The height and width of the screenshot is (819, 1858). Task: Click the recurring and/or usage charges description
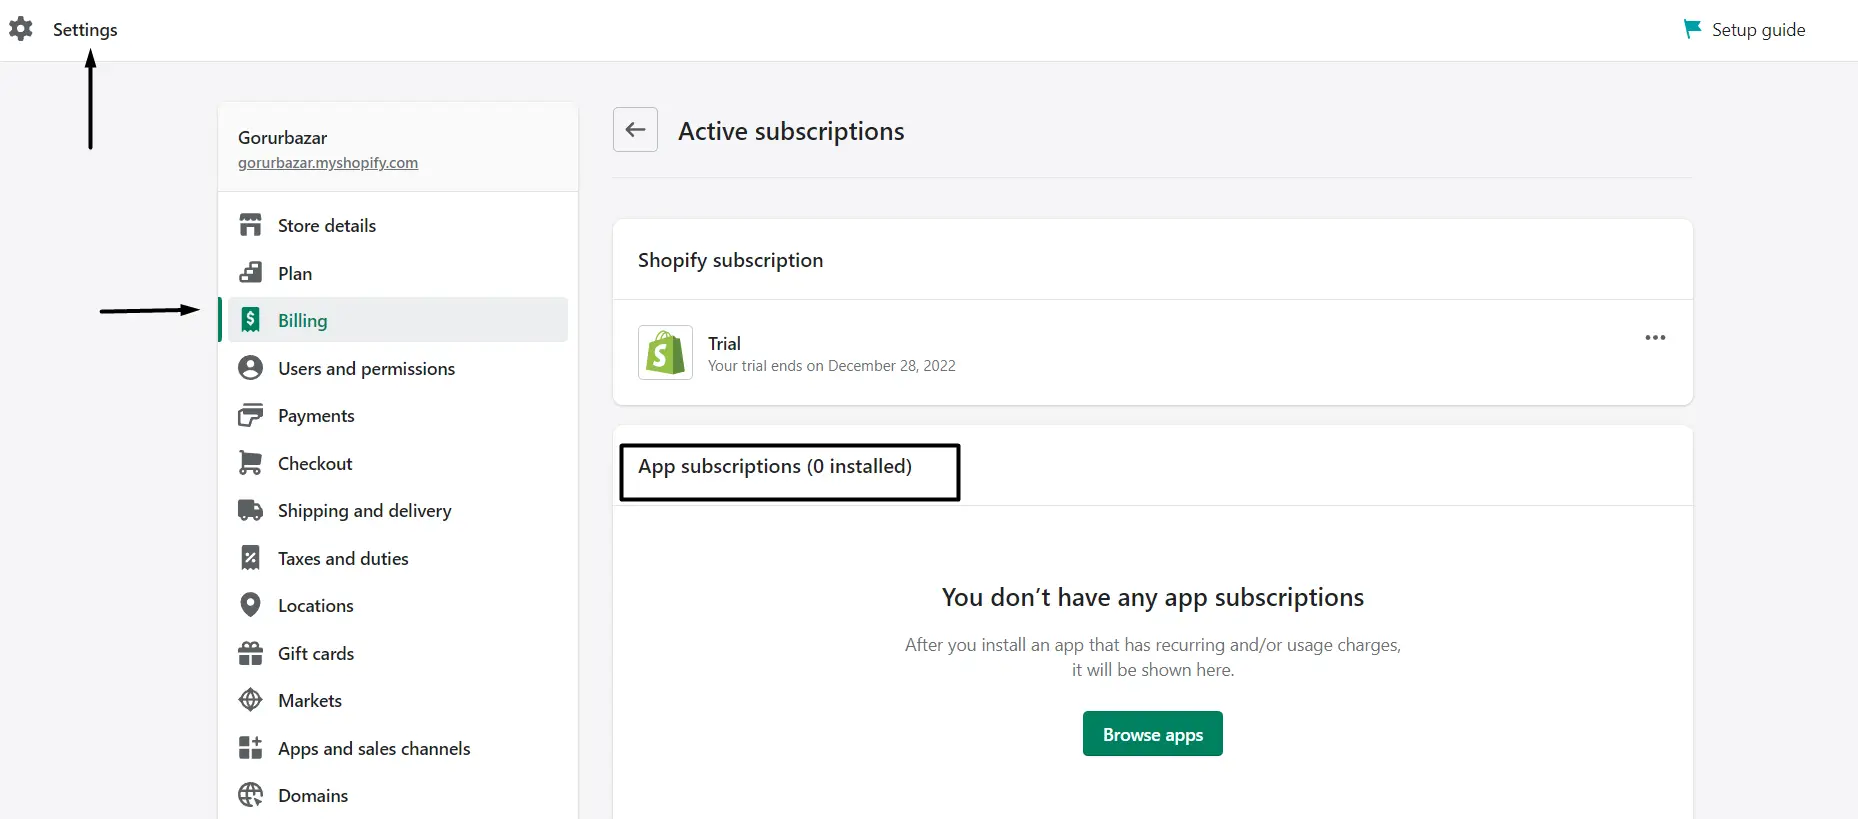click(1152, 657)
